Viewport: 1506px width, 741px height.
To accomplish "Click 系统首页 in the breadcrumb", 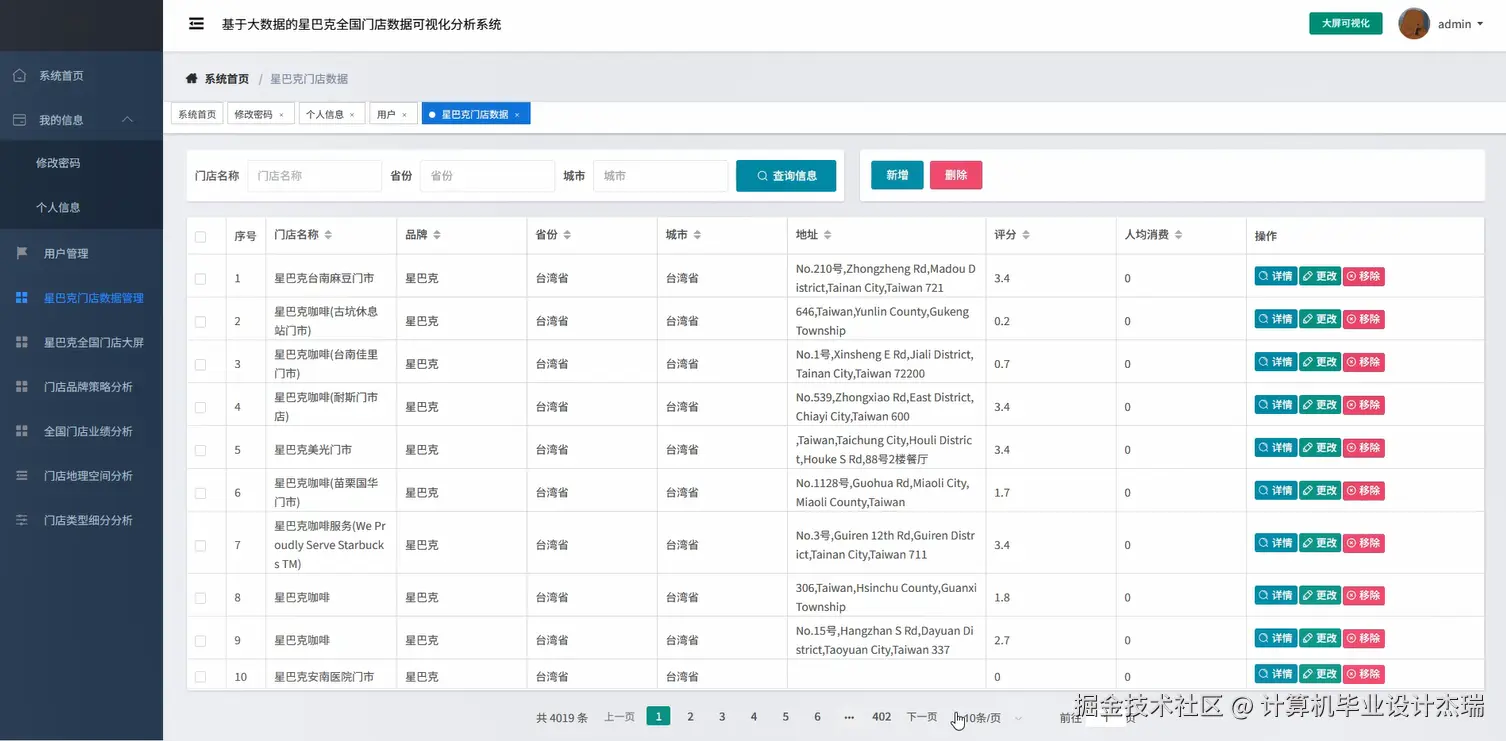I will click(x=227, y=79).
